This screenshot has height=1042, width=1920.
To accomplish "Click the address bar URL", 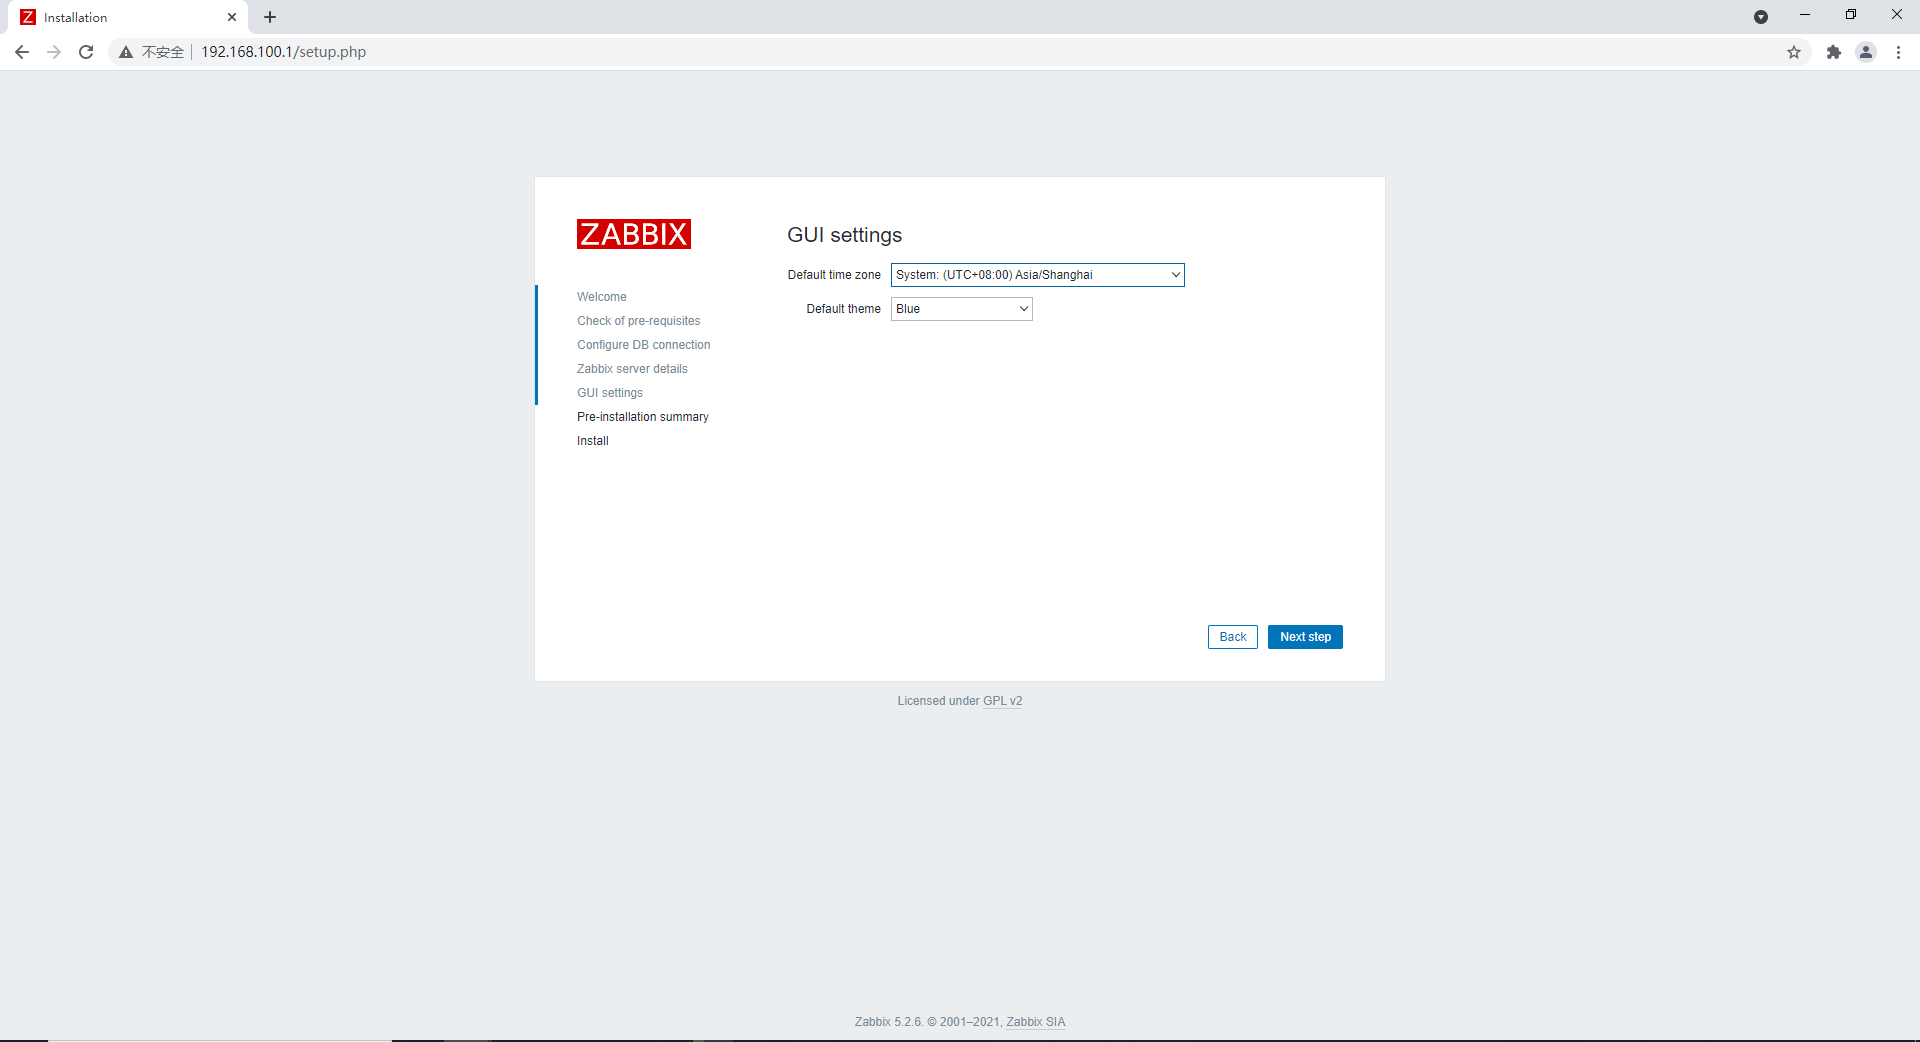I will [x=284, y=52].
